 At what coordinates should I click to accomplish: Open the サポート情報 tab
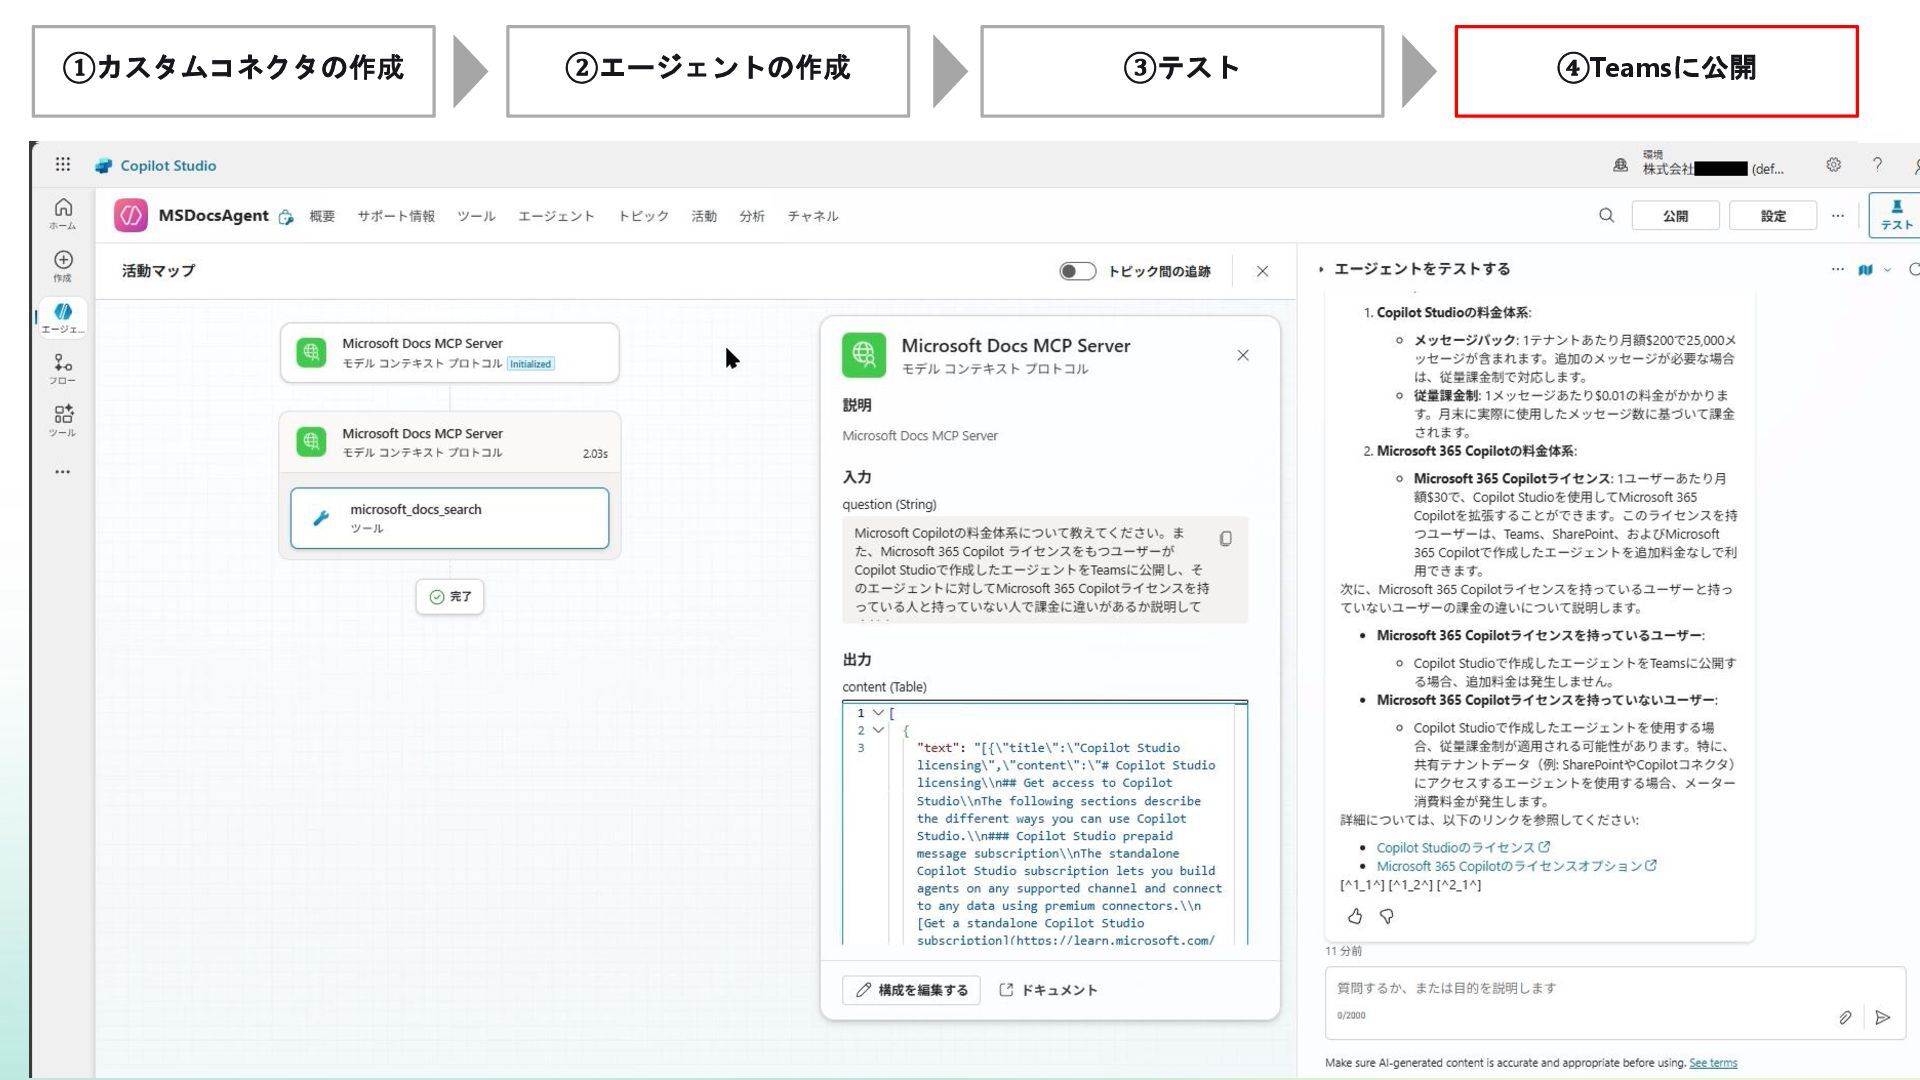396,216
